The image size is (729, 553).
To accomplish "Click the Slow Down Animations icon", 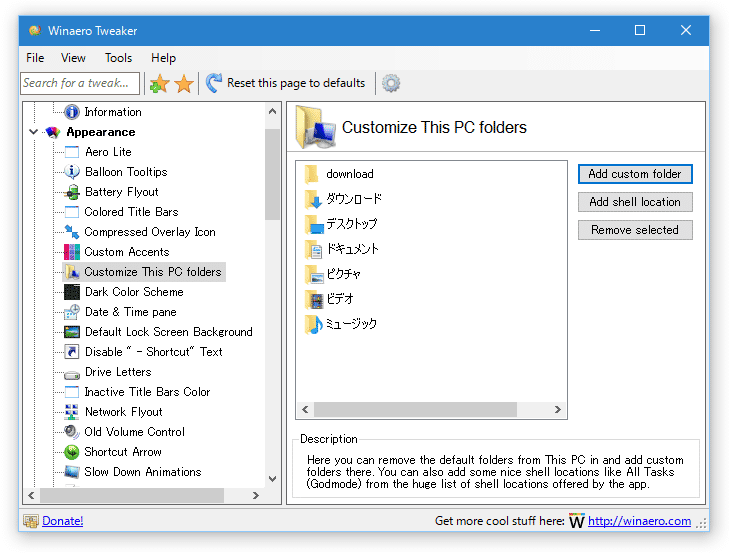I will coord(72,472).
